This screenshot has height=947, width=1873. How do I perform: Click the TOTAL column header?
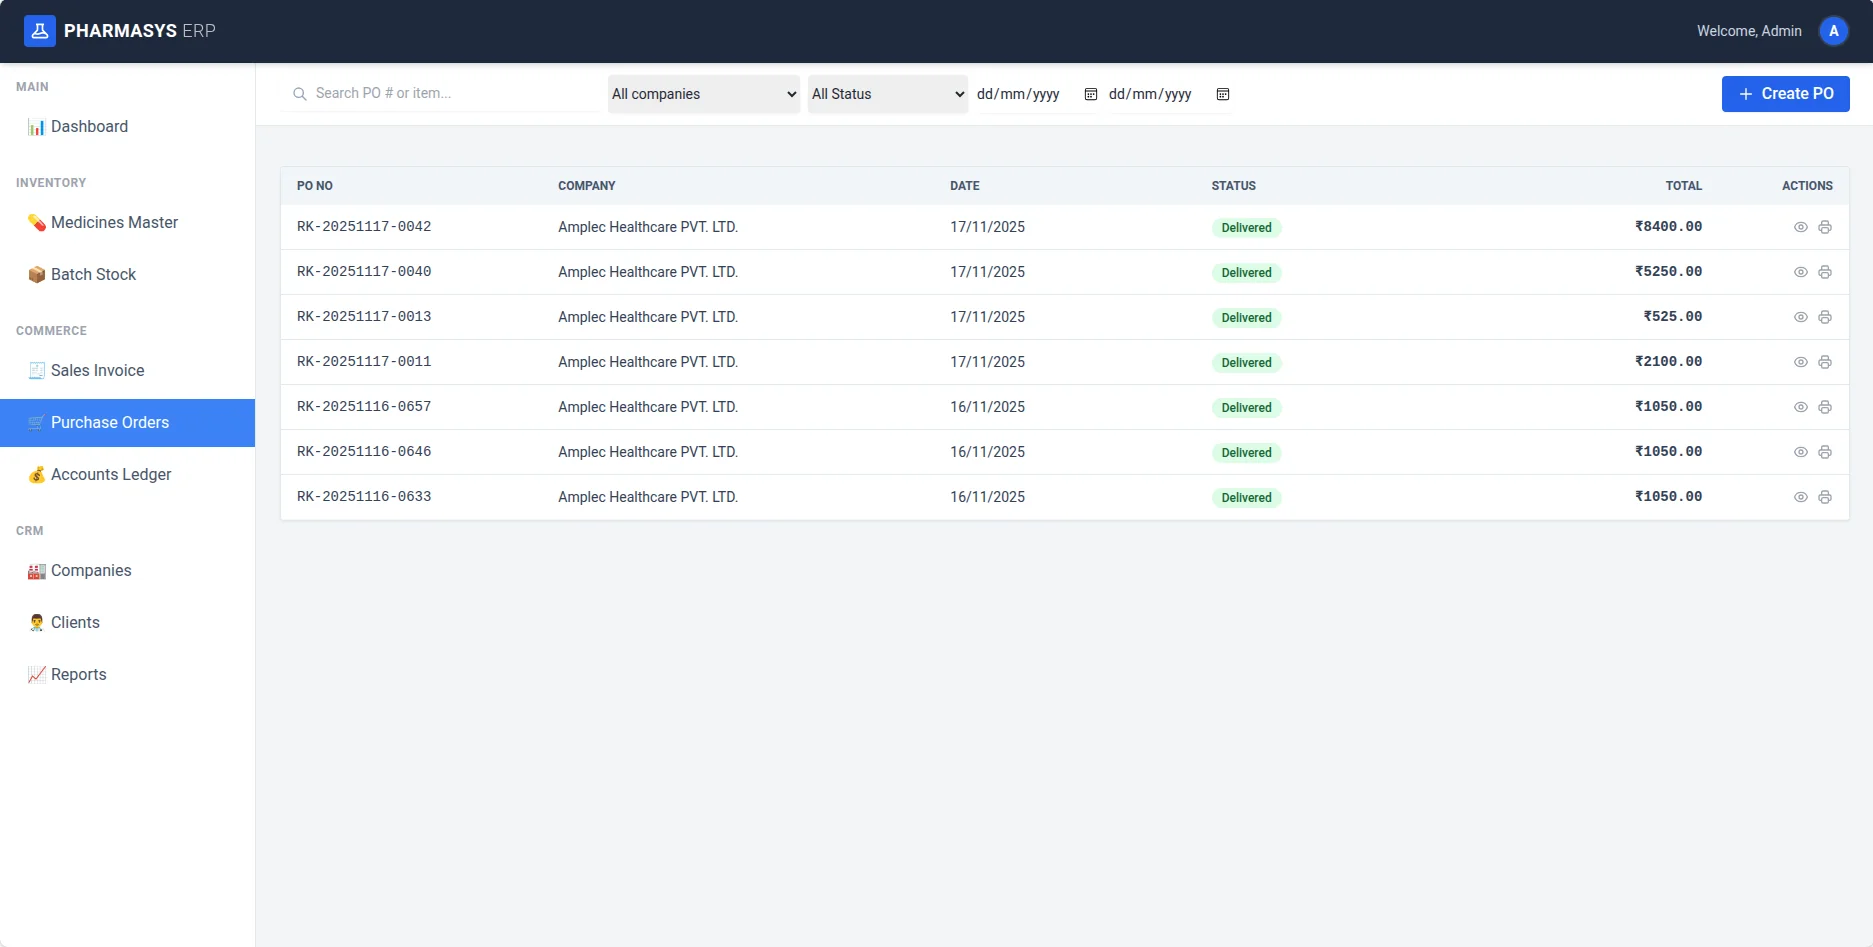1683,186
